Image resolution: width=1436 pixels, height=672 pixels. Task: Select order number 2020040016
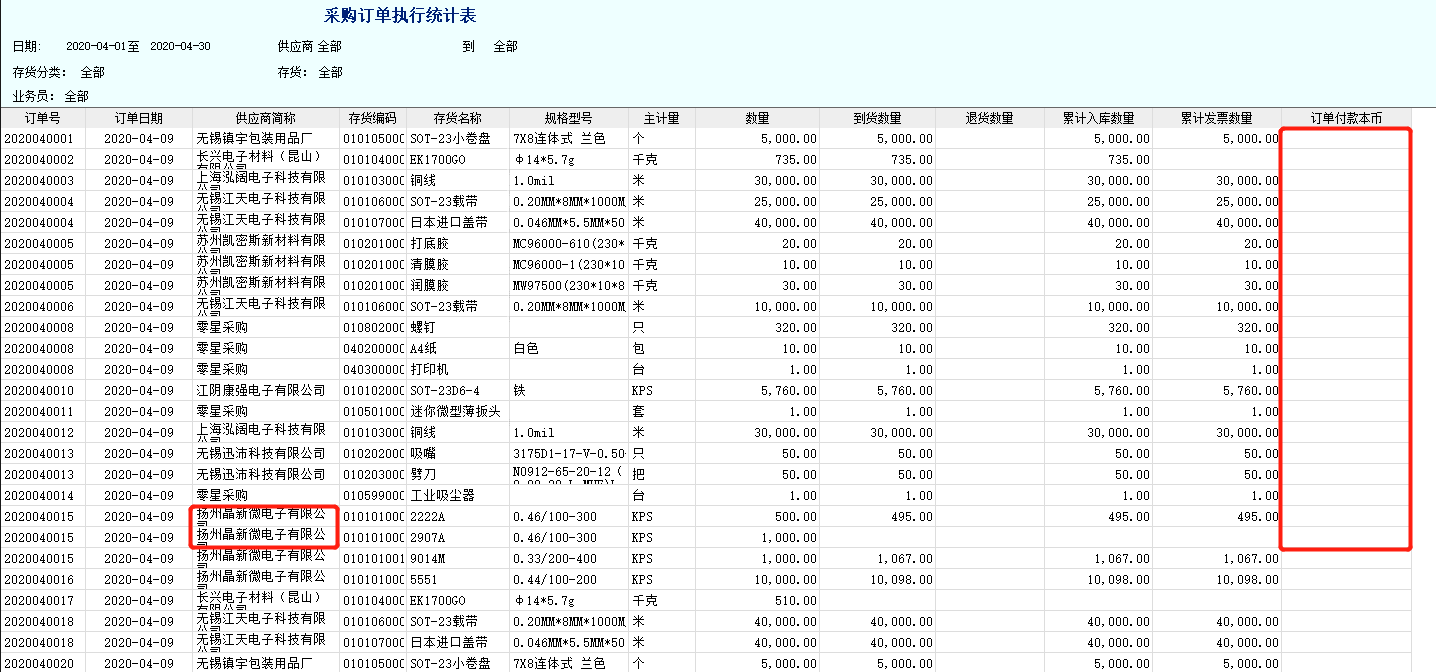39,580
